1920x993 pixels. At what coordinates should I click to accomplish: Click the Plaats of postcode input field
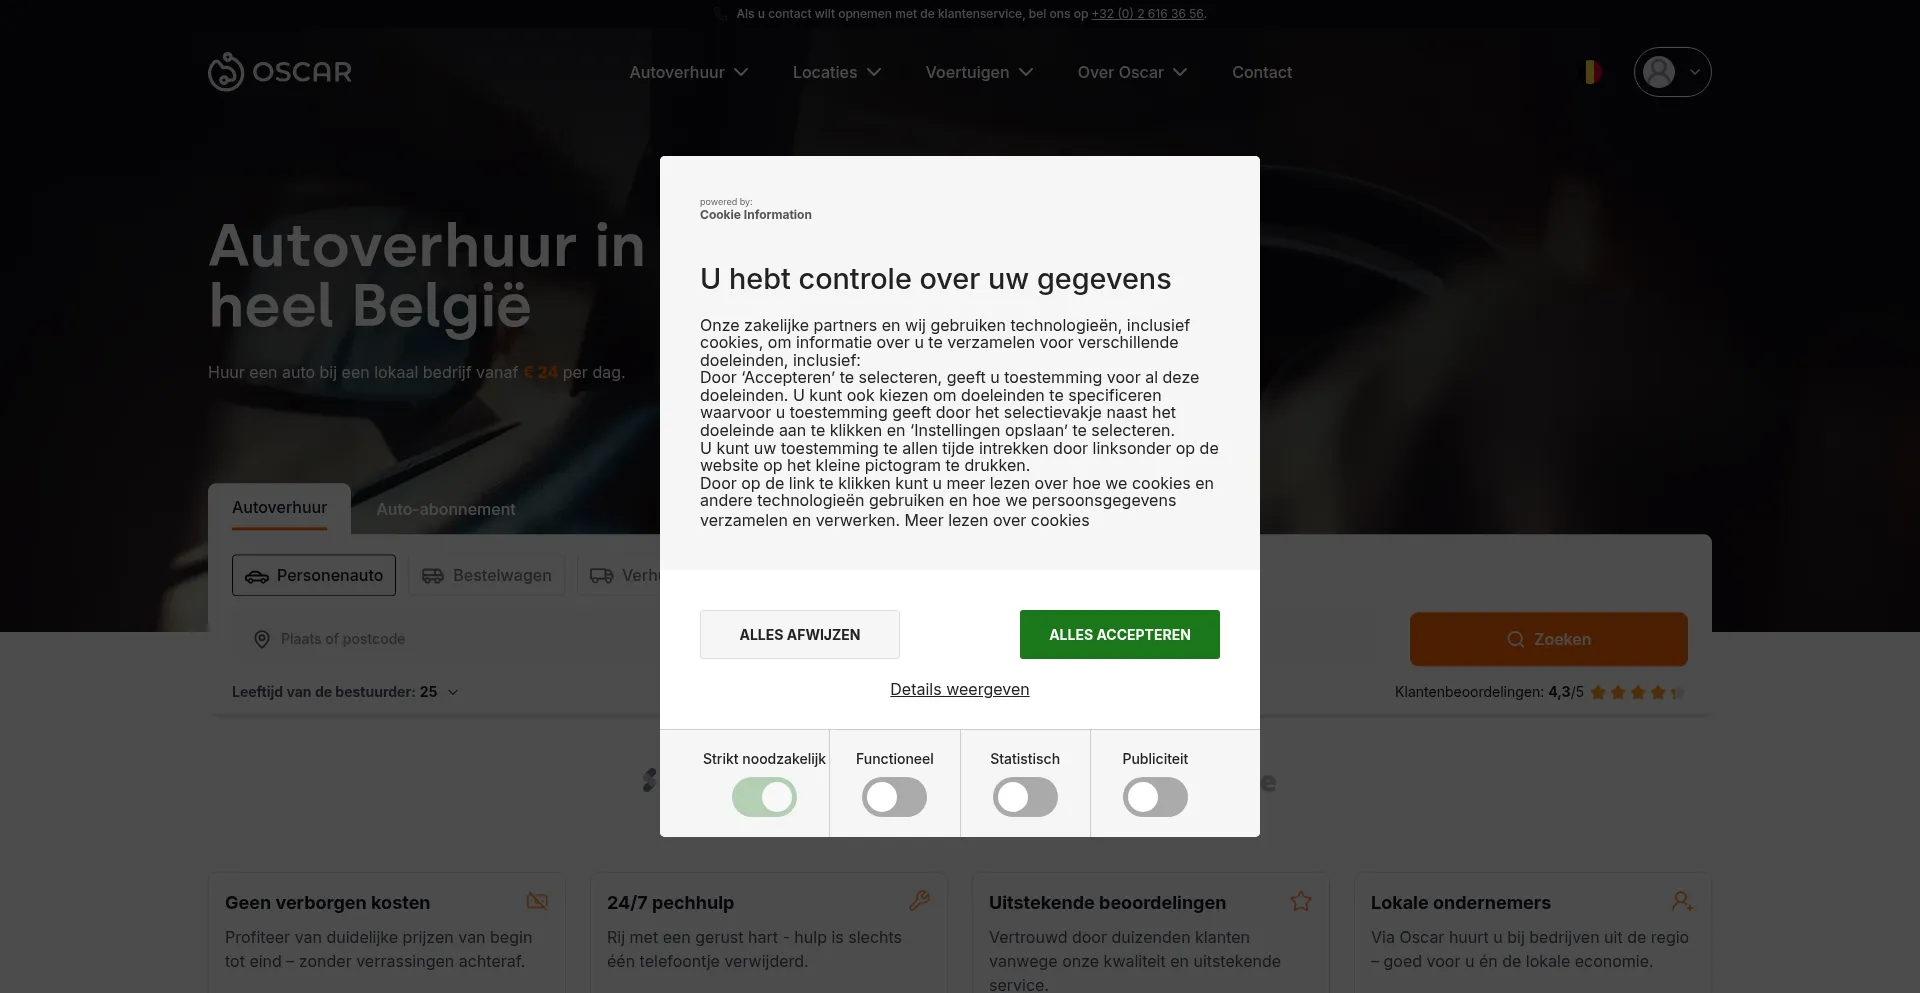pos(440,639)
